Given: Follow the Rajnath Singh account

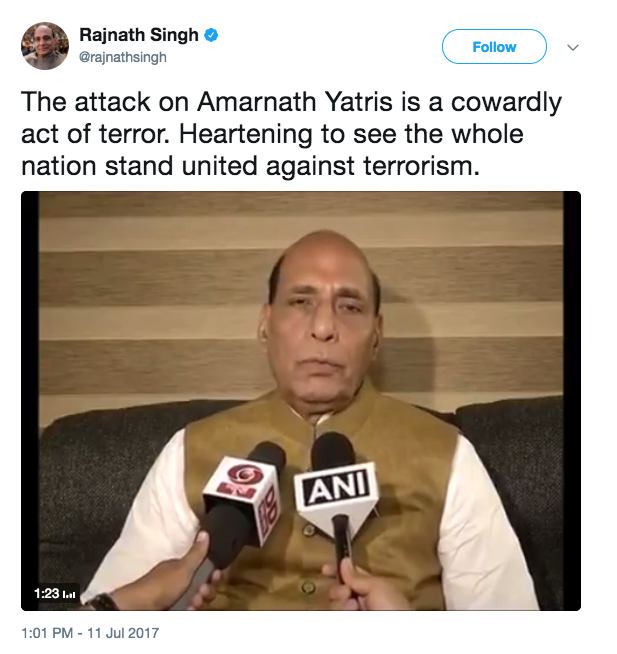Looking at the screenshot, I should coord(494,46).
